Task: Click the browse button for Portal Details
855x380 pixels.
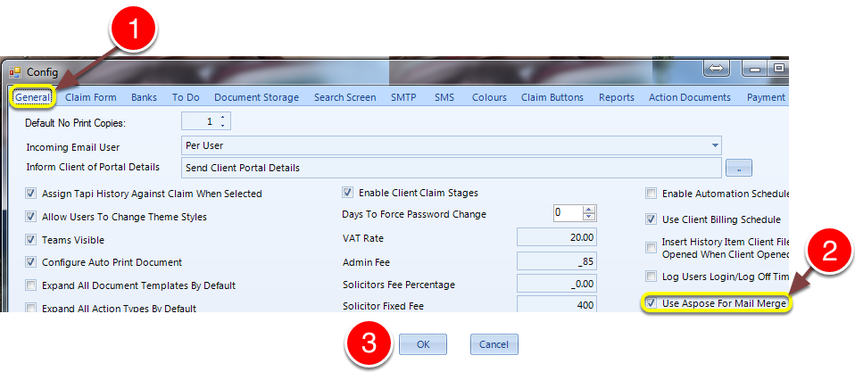Action: 739,168
